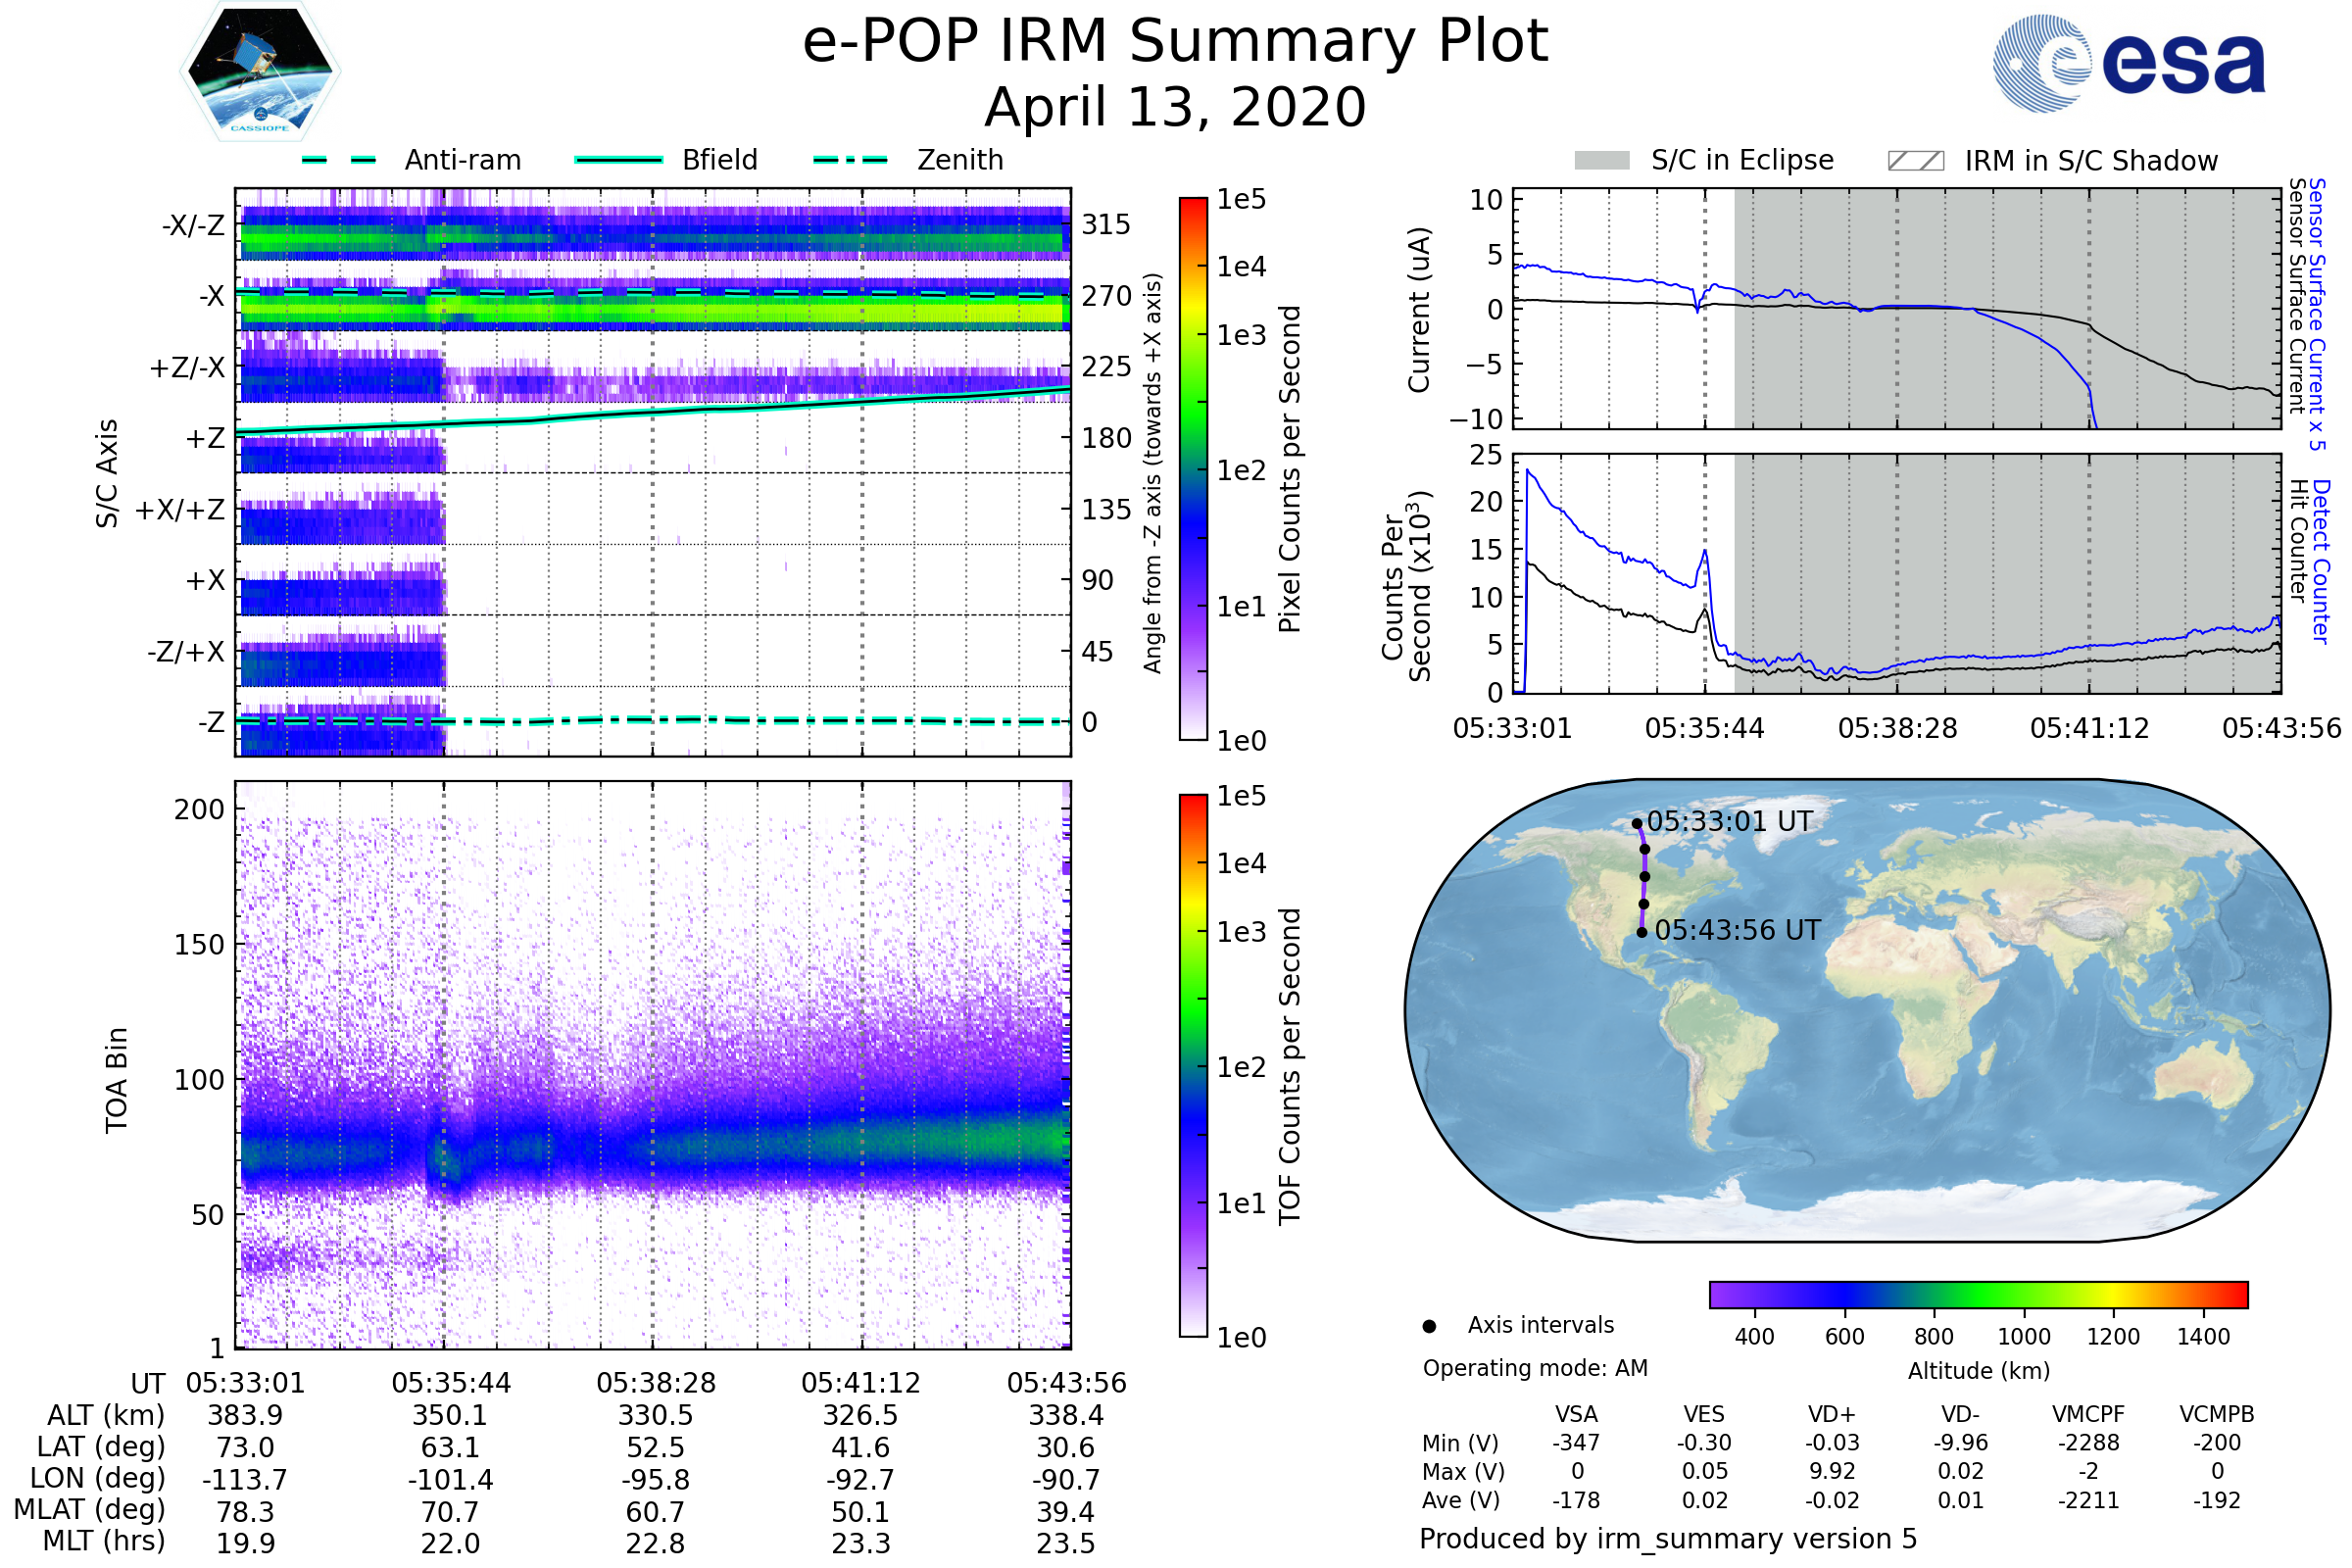Click the Altitude (km) horizontal colorbar
This screenshot has height=1568, width=2352.
[1978, 1294]
